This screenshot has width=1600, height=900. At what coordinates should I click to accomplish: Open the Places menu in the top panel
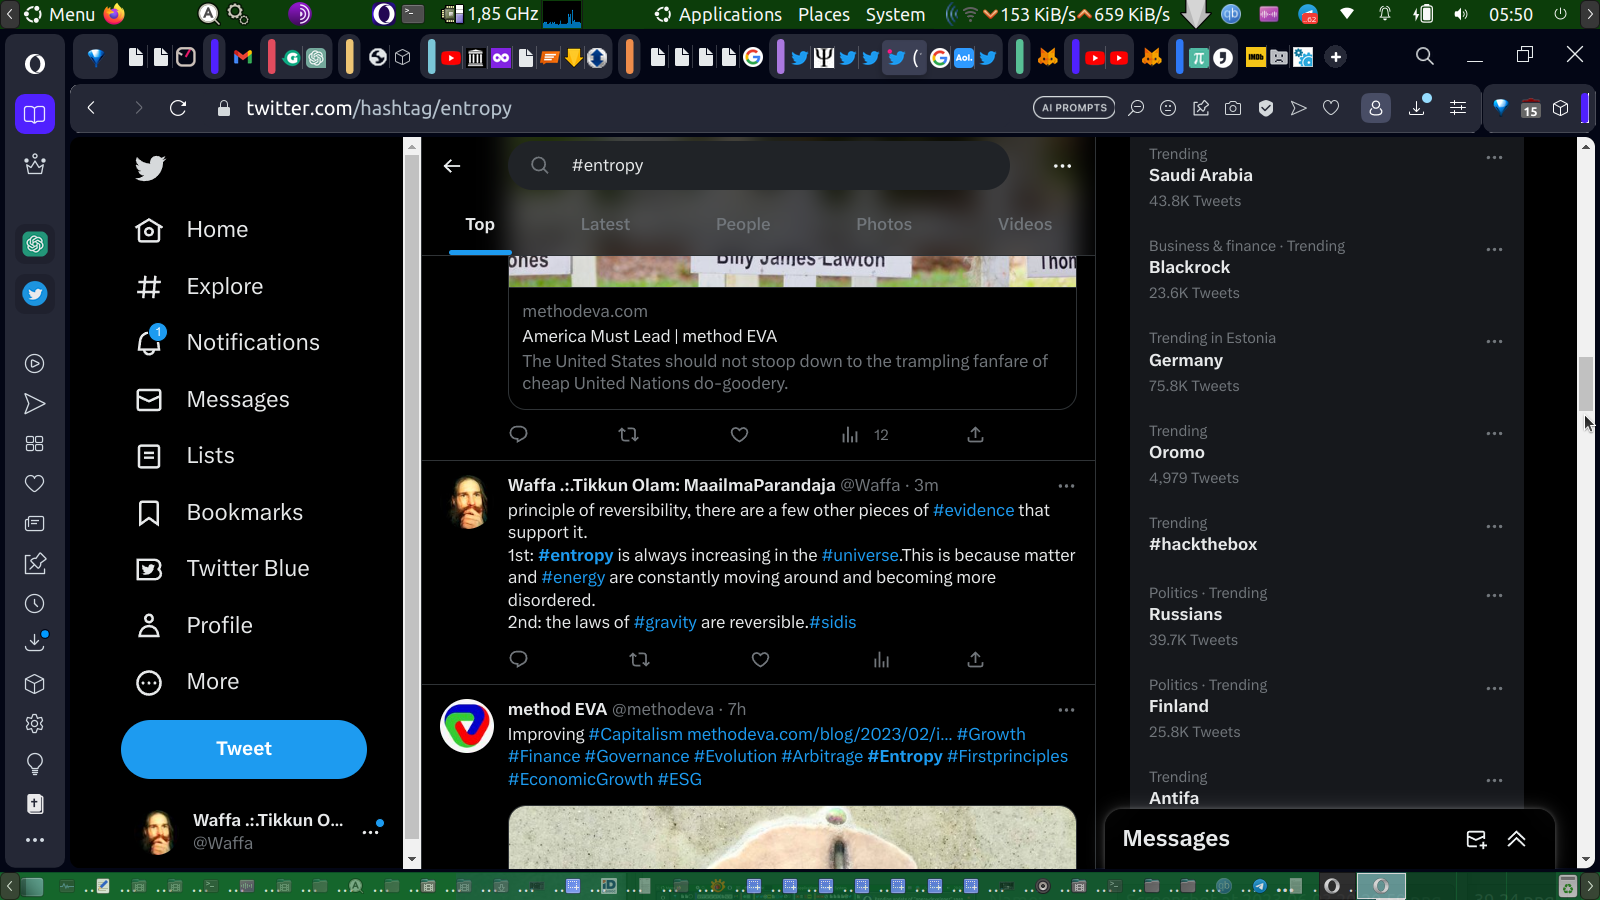point(824,14)
